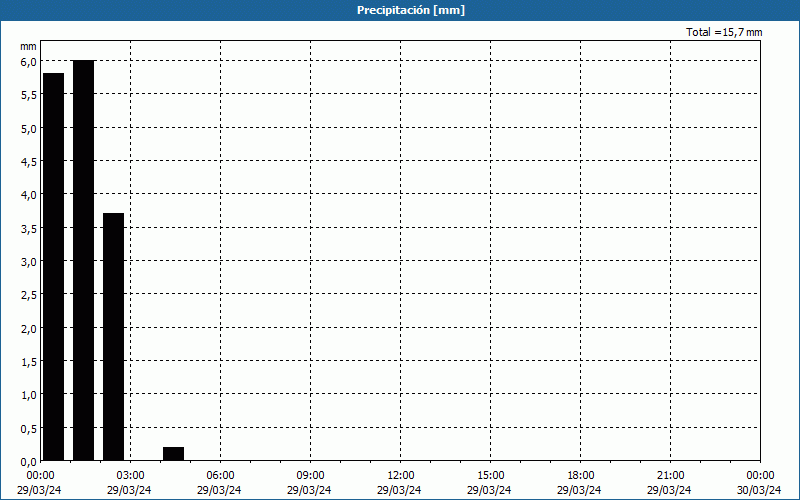This screenshot has height=500, width=800.
Task: Click the 'mm' unit label on the y-axis
Action: (29, 46)
